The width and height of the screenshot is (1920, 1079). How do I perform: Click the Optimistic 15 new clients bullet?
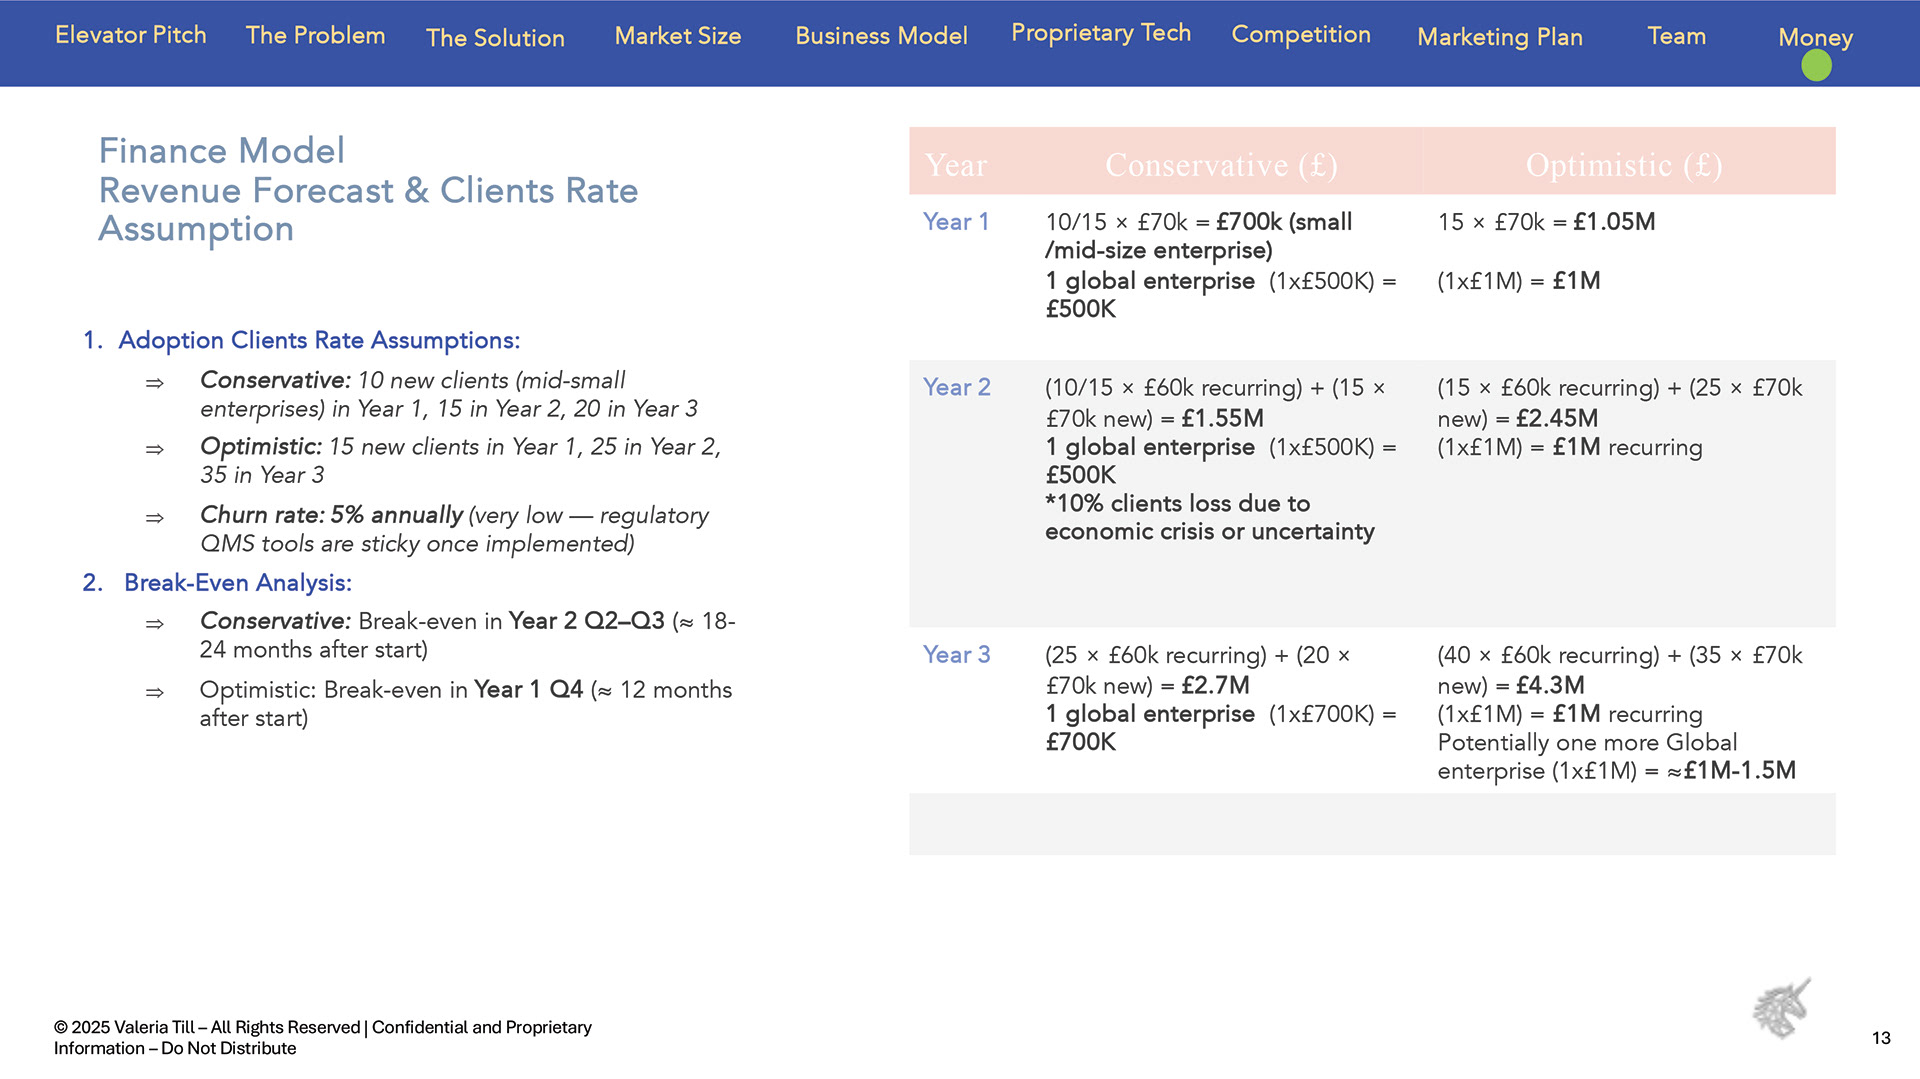coord(460,460)
